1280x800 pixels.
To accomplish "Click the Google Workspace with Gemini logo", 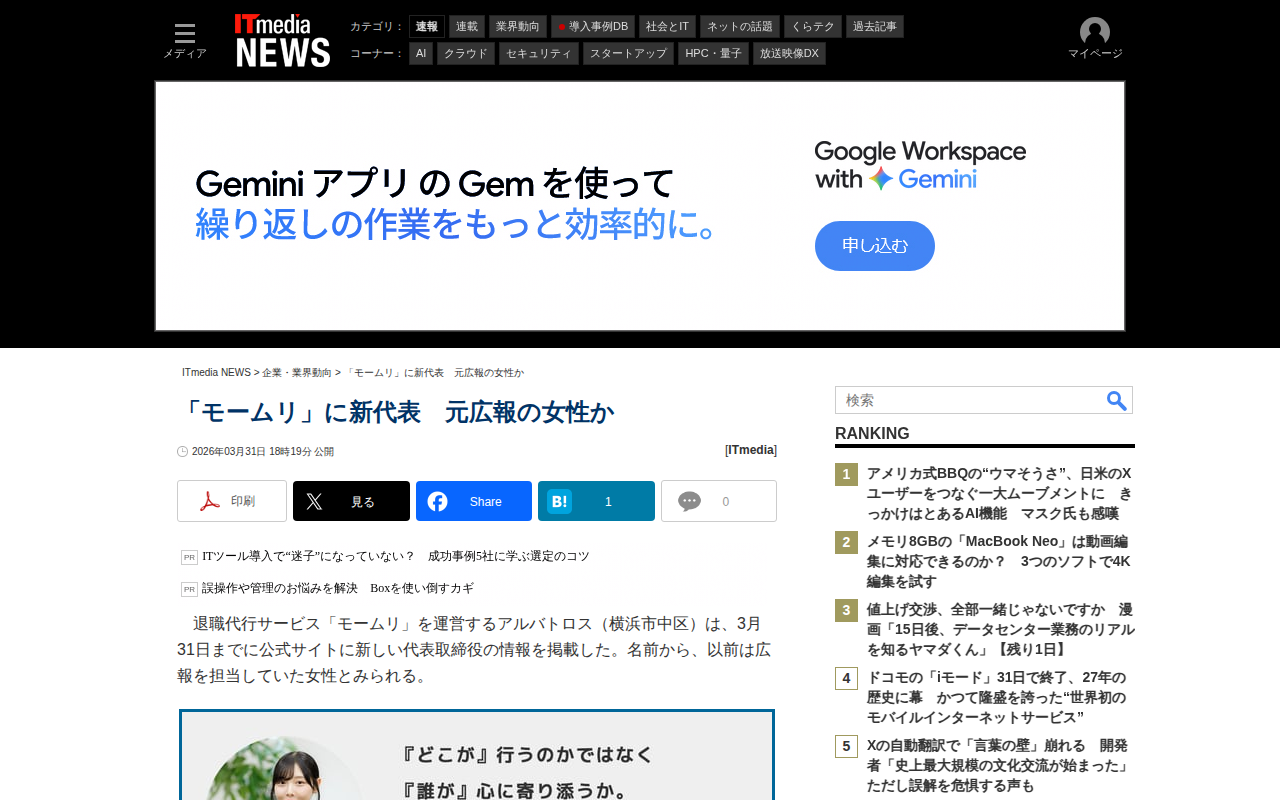I will pos(920,166).
